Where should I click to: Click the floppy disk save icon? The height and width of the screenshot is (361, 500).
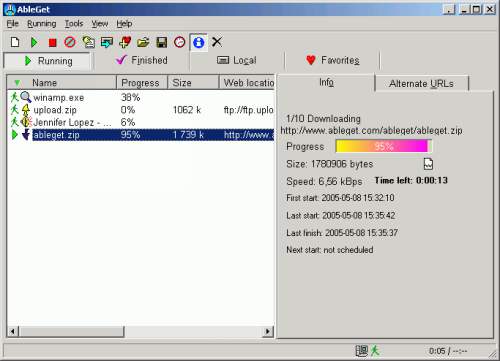pos(162,42)
